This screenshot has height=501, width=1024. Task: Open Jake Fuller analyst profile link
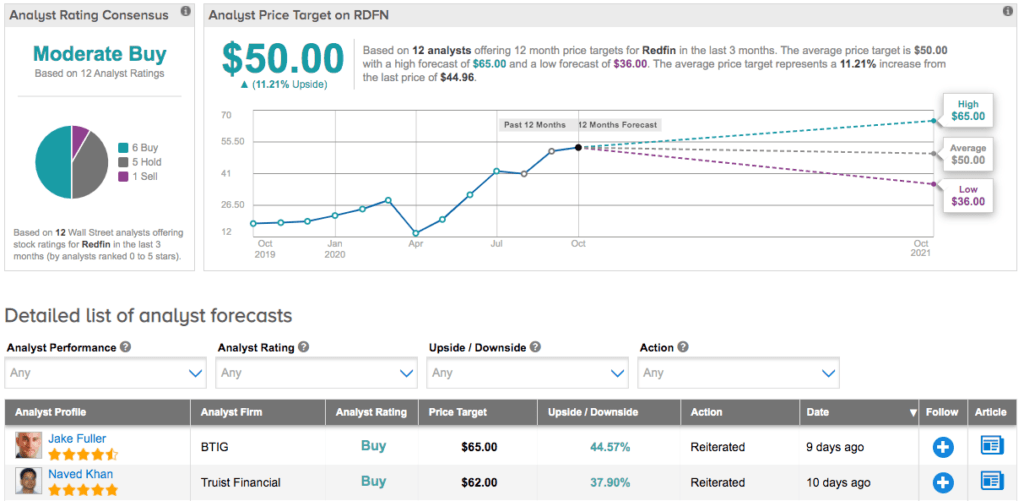coord(77,438)
